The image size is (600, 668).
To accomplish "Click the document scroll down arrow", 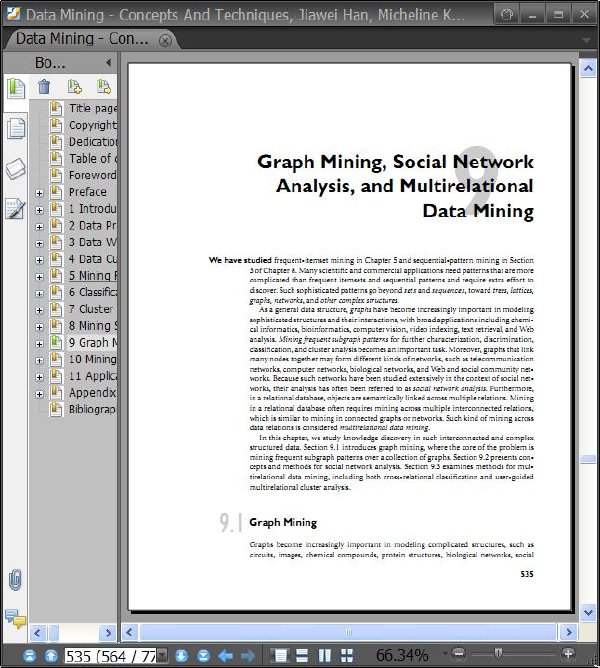I will (x=588, y=613).
